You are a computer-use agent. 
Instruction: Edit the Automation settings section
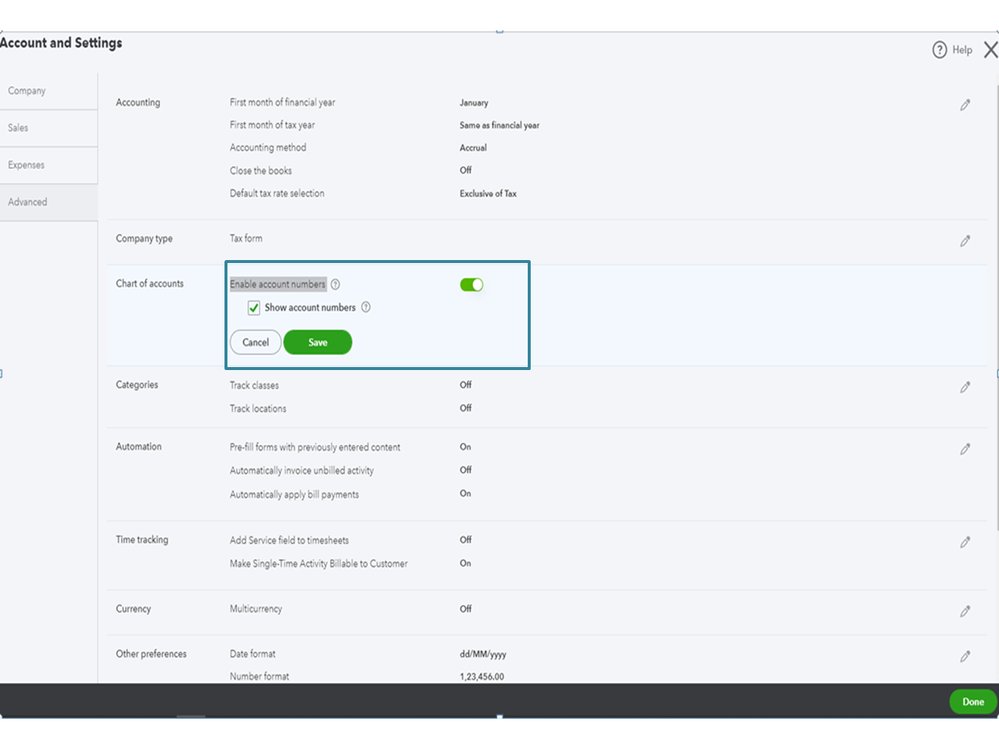coord(965,449)
